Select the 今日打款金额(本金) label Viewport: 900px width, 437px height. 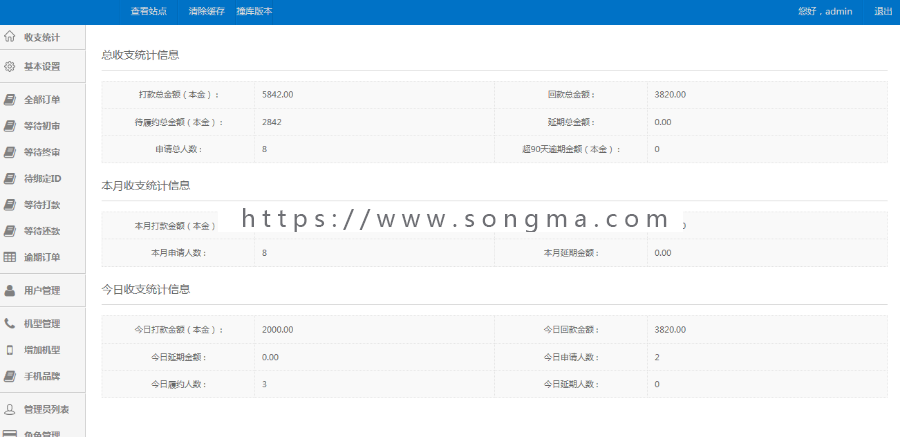pos(179,330)
